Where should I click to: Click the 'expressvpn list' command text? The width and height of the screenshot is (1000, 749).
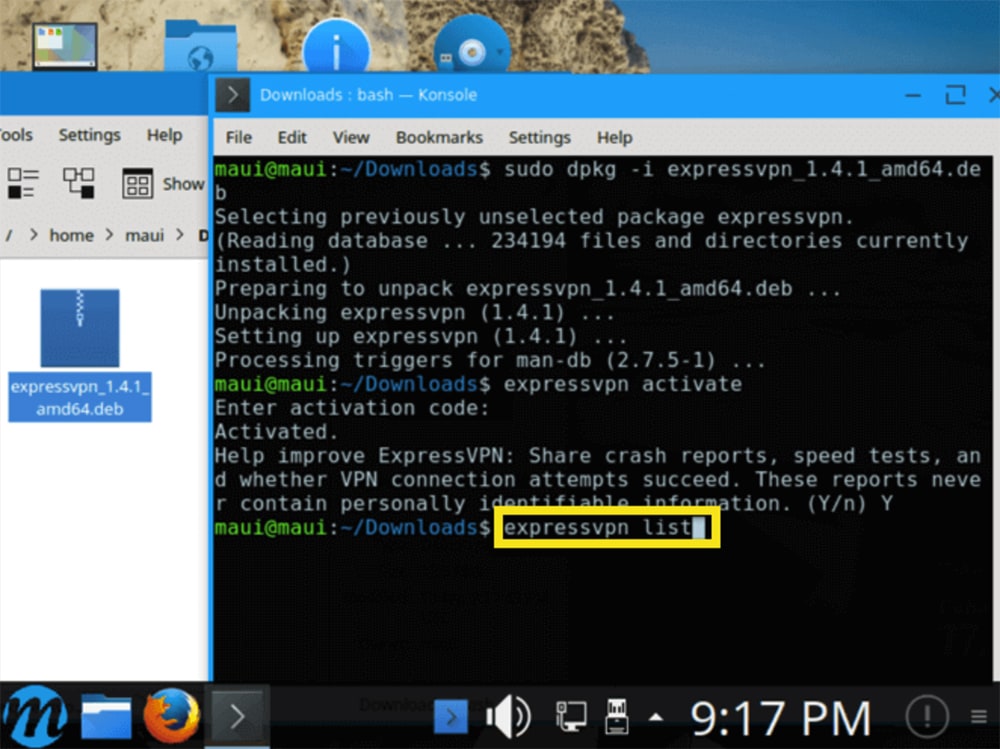tap(598, 528)
